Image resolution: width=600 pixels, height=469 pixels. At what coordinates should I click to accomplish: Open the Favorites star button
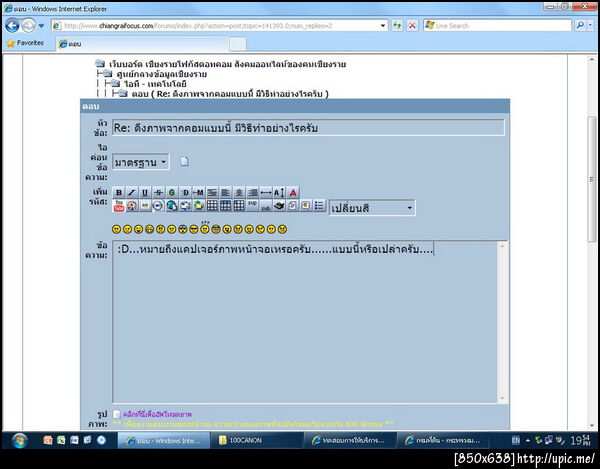pos(25,43)
